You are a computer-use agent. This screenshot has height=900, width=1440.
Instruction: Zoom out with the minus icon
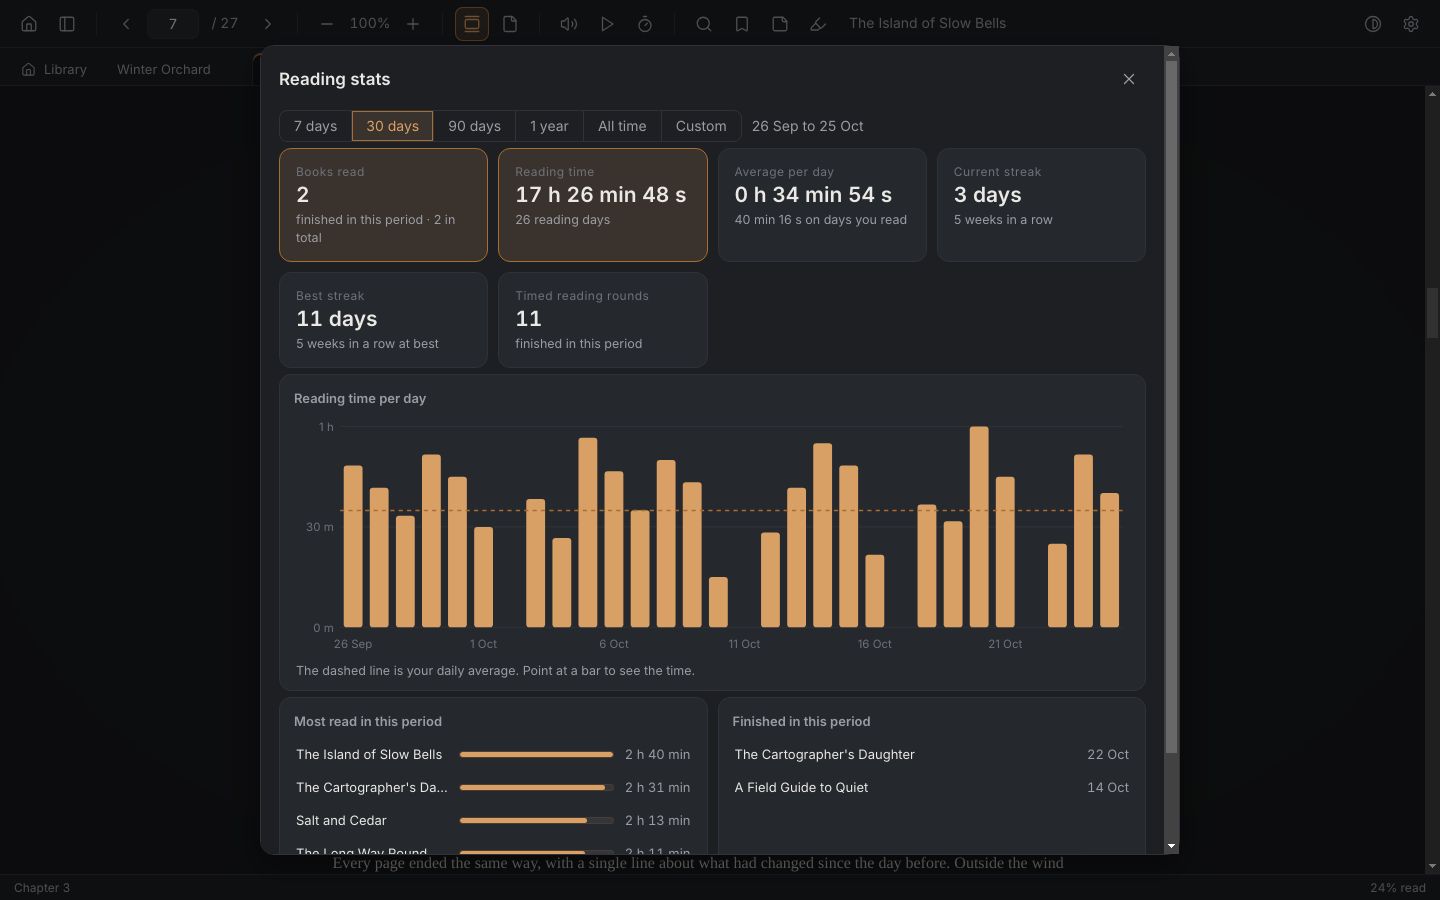327,24
